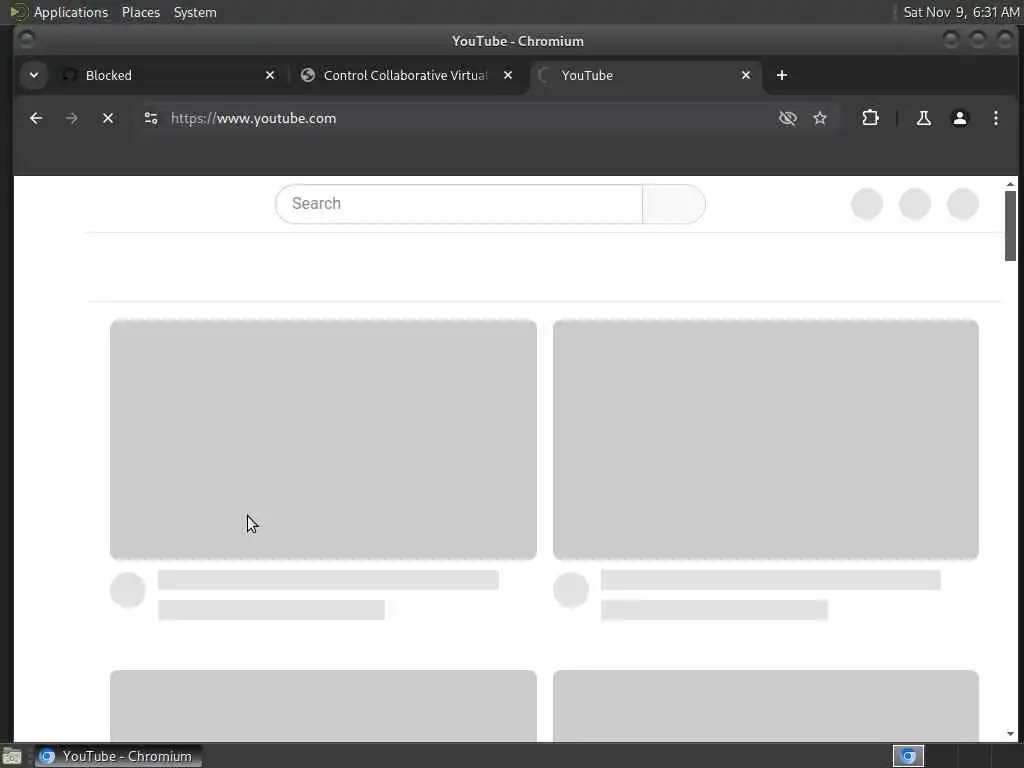This screenshot has height=768, width=1024.
Task: Click the scrollbar down arrow
Action: [1010, 734]
